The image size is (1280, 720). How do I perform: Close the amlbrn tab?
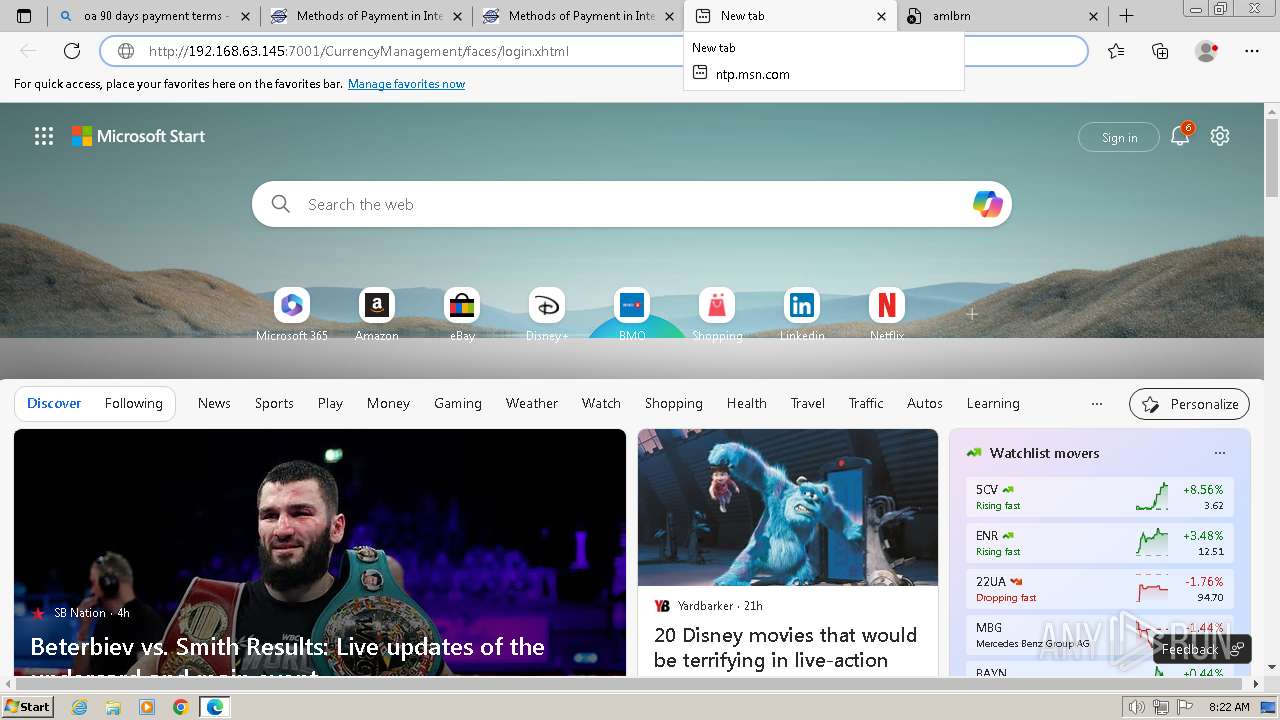coord(1093,16)
